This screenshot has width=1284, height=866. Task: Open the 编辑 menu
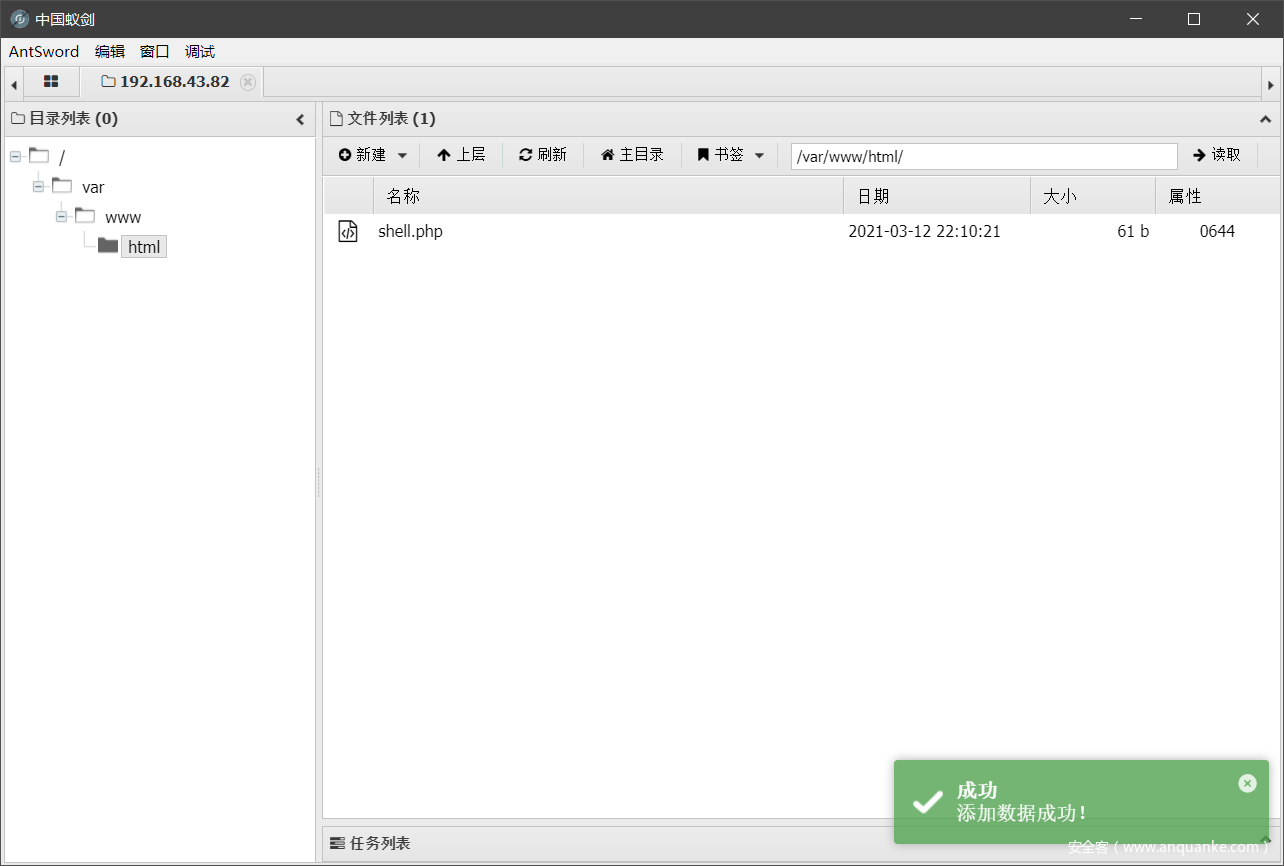pos(110,52)
